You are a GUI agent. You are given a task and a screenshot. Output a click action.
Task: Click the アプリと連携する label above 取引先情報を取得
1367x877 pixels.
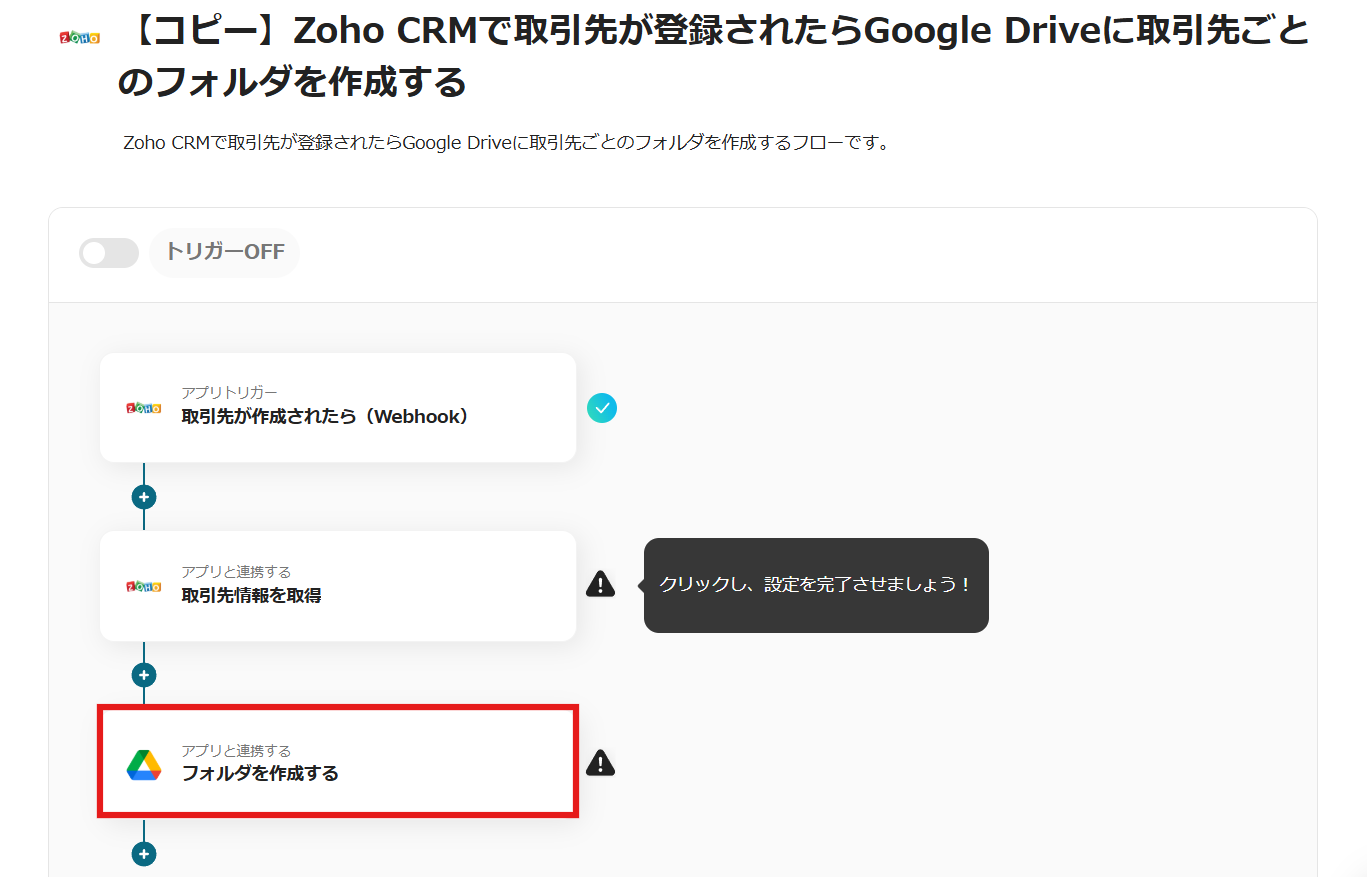click(x=236, y=571)
